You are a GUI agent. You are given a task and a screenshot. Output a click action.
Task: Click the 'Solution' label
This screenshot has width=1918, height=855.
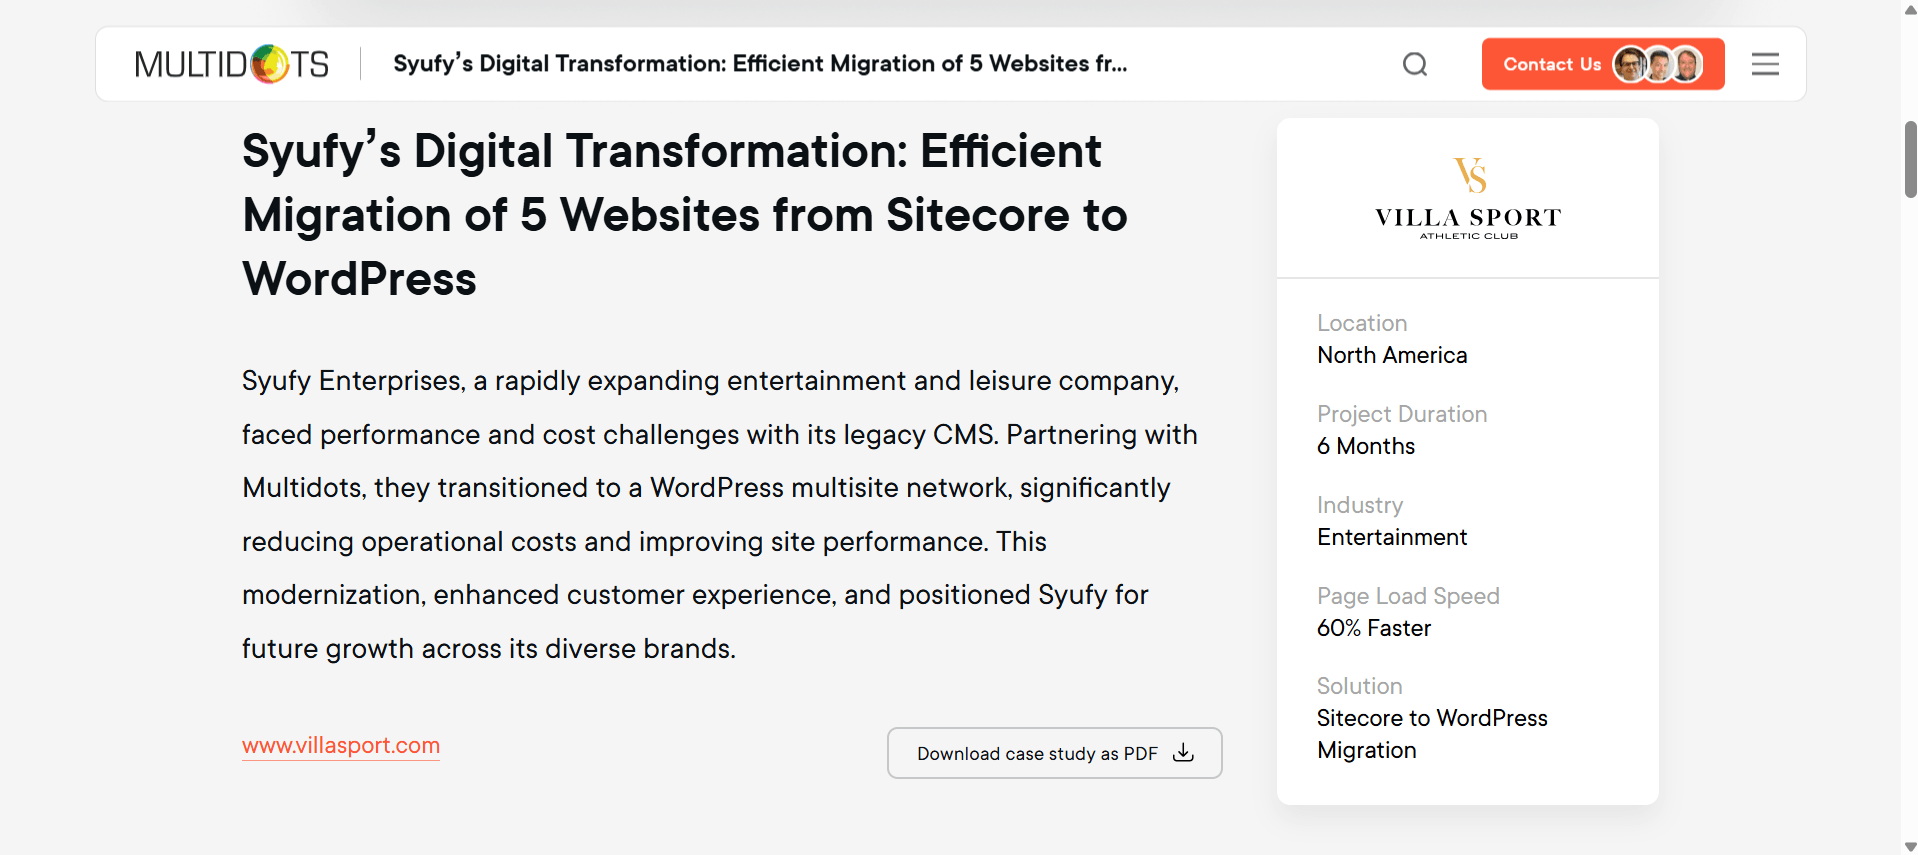pyautogui.click(x=1359, y=686)
